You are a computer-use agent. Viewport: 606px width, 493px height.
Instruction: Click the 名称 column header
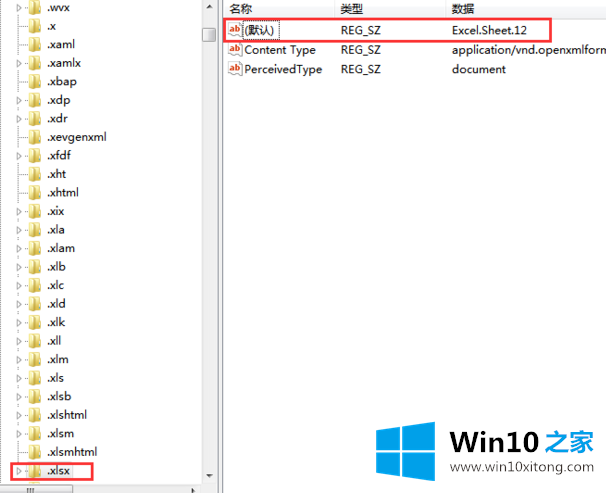[241, 8]
